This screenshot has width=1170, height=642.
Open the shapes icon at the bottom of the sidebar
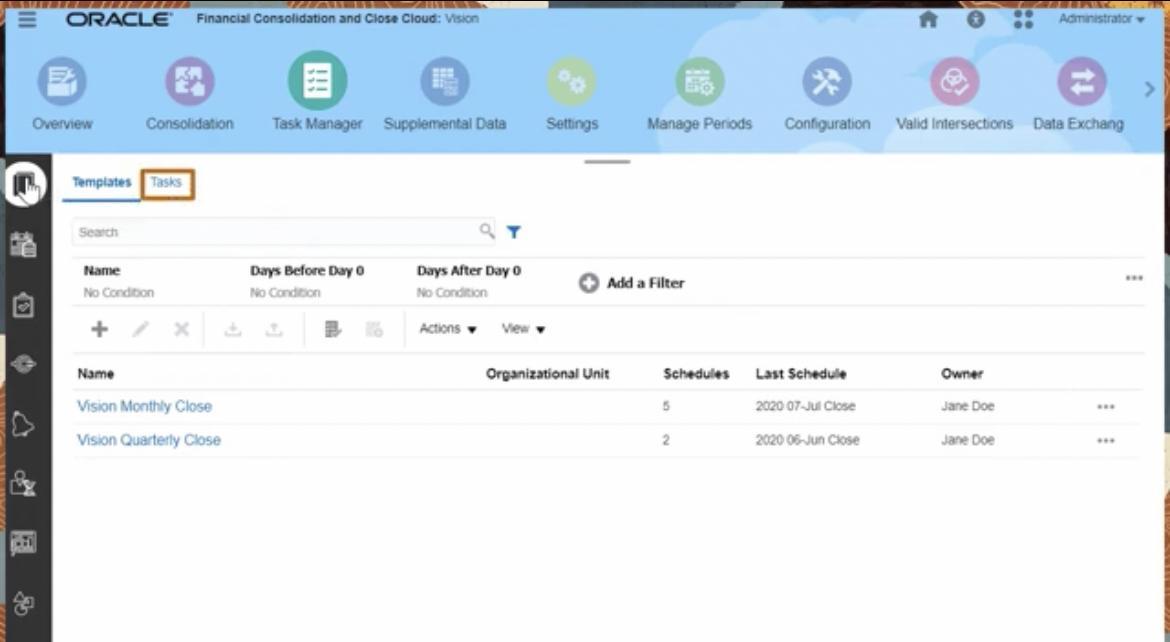tap(23, 602)
